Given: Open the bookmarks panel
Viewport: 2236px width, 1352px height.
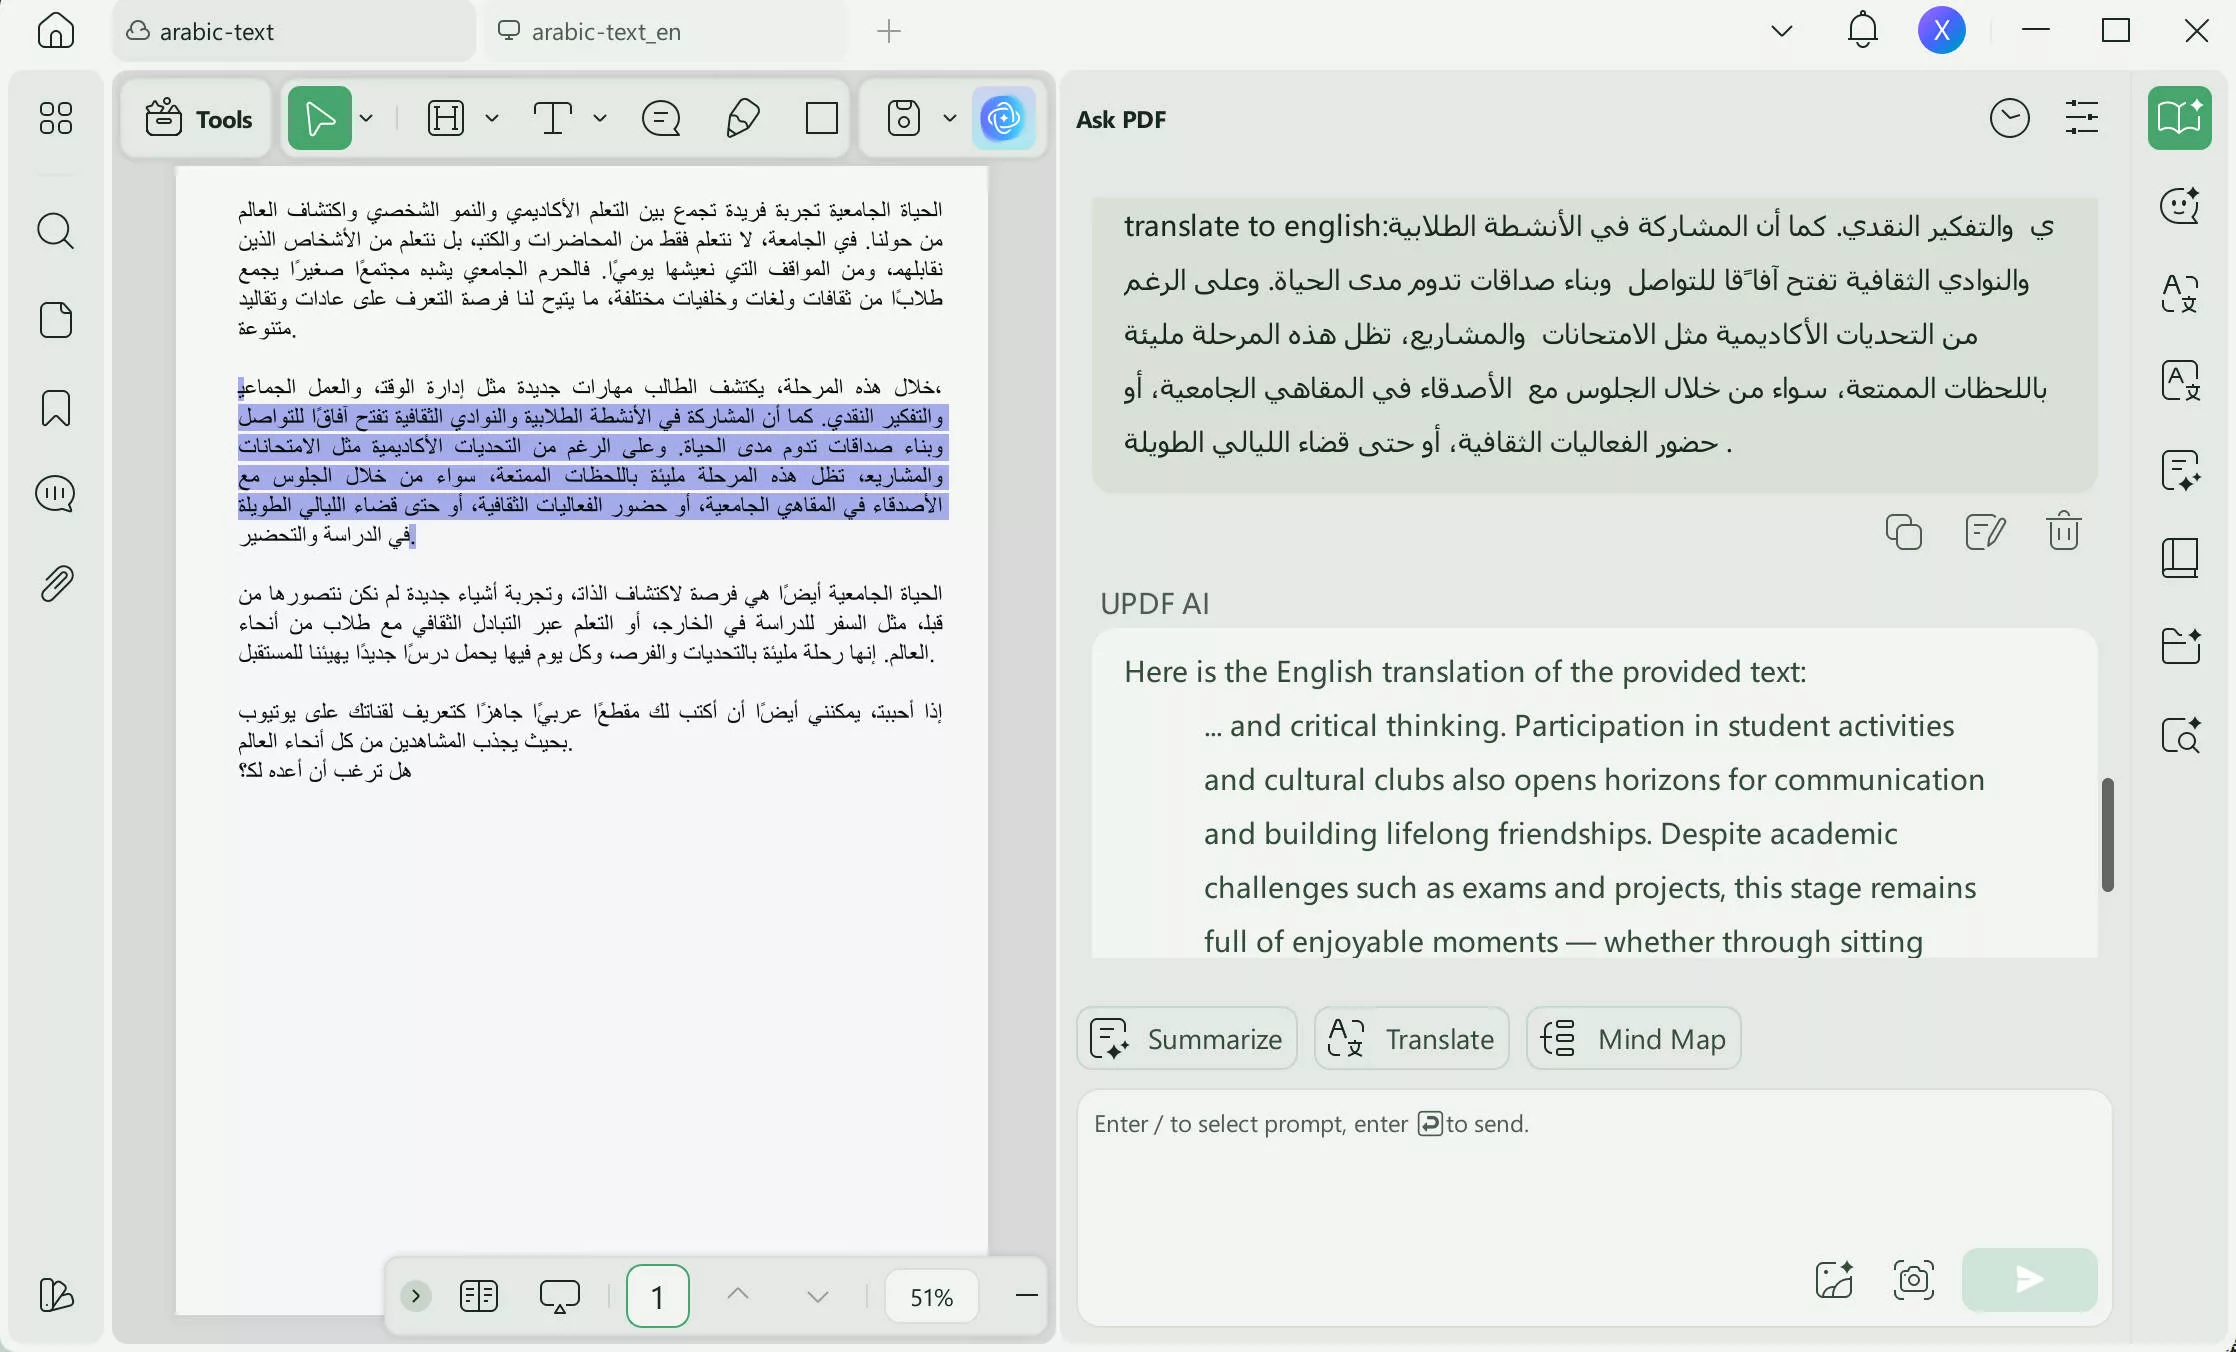Looking at the screenshot, I should point(55,408).
